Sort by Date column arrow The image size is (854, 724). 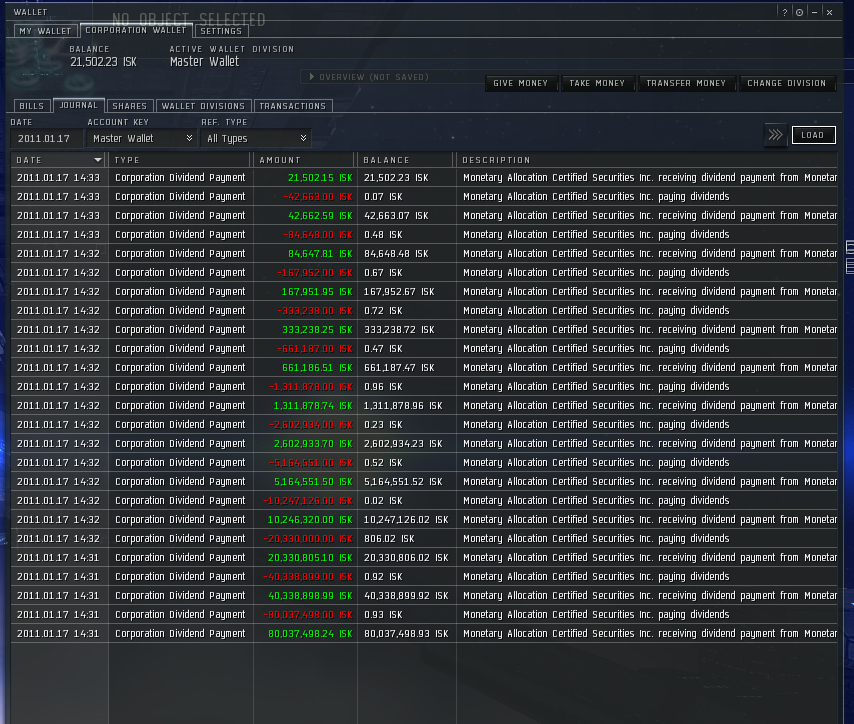coord(97,160)
